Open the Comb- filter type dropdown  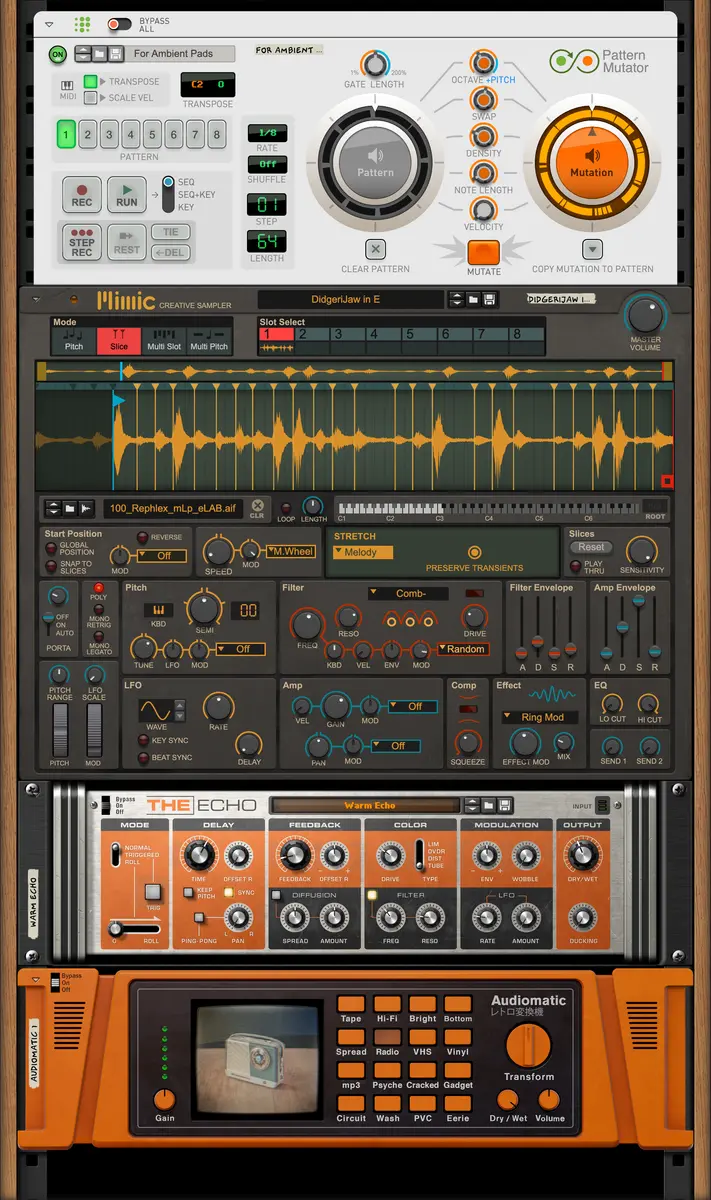click(x=409, y=593)
